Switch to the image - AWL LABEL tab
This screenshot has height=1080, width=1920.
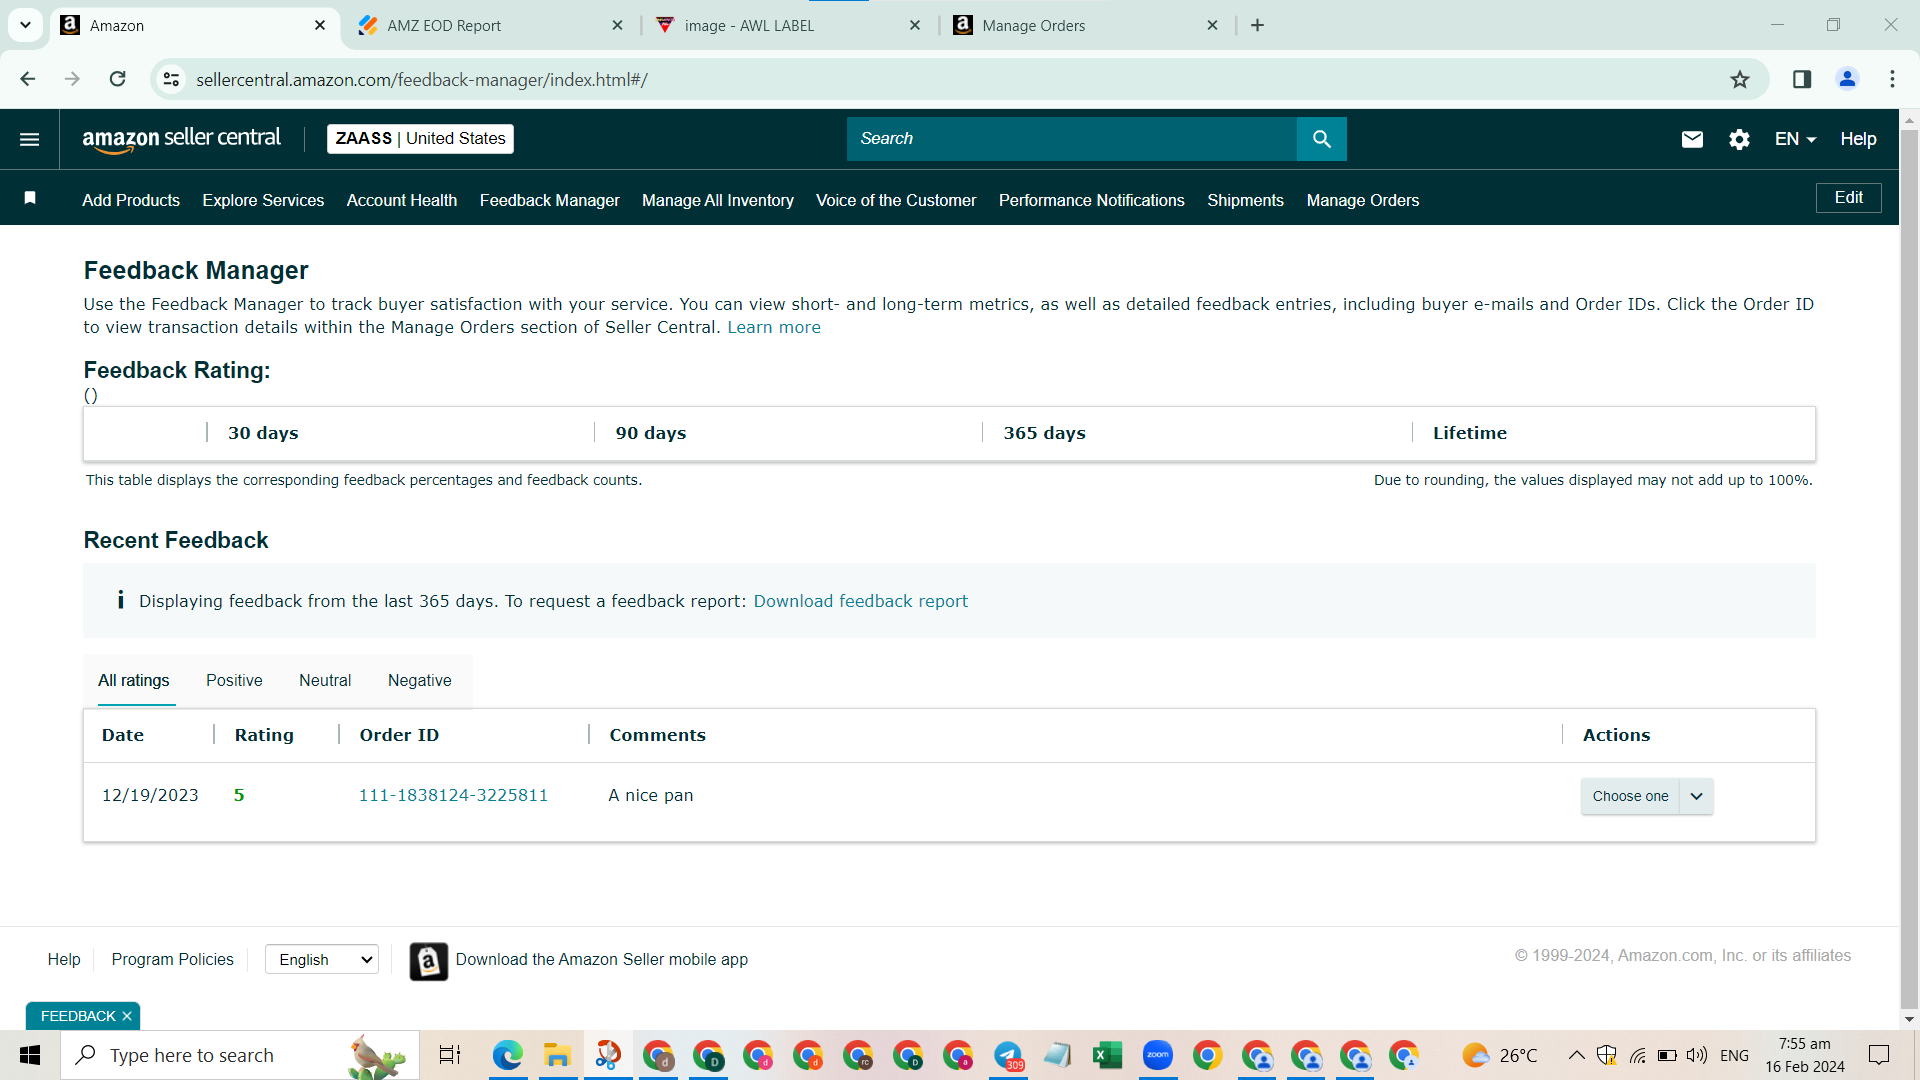tap(787, 25)
